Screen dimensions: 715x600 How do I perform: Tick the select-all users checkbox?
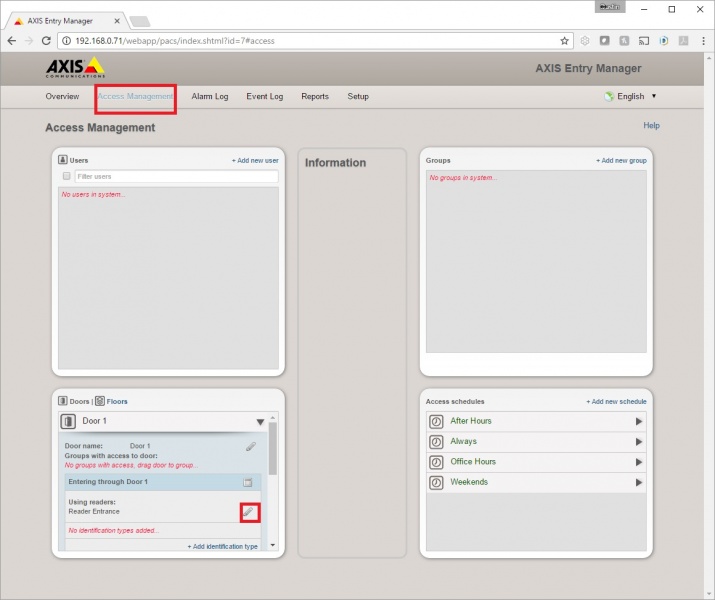(x=67, y=176)
